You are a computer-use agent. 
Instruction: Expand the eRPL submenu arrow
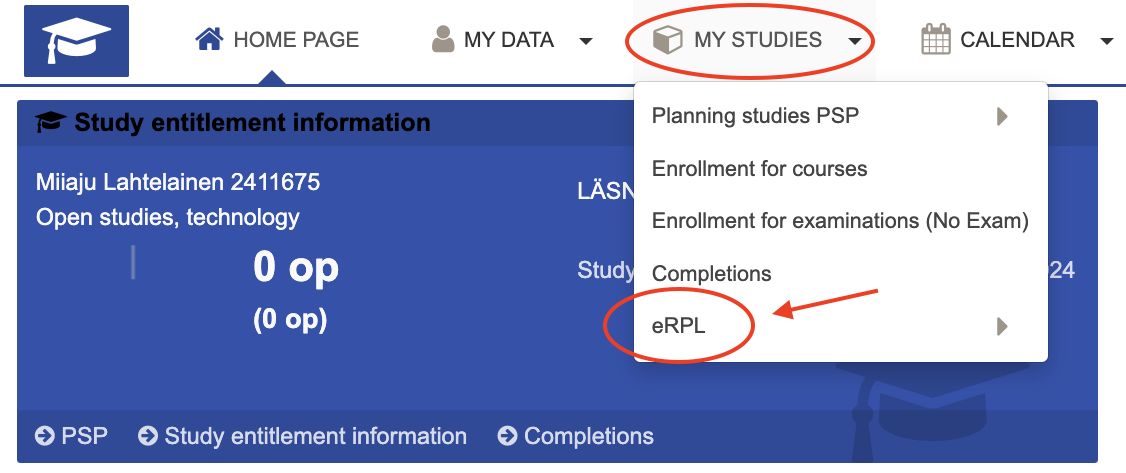(1002, 326)
